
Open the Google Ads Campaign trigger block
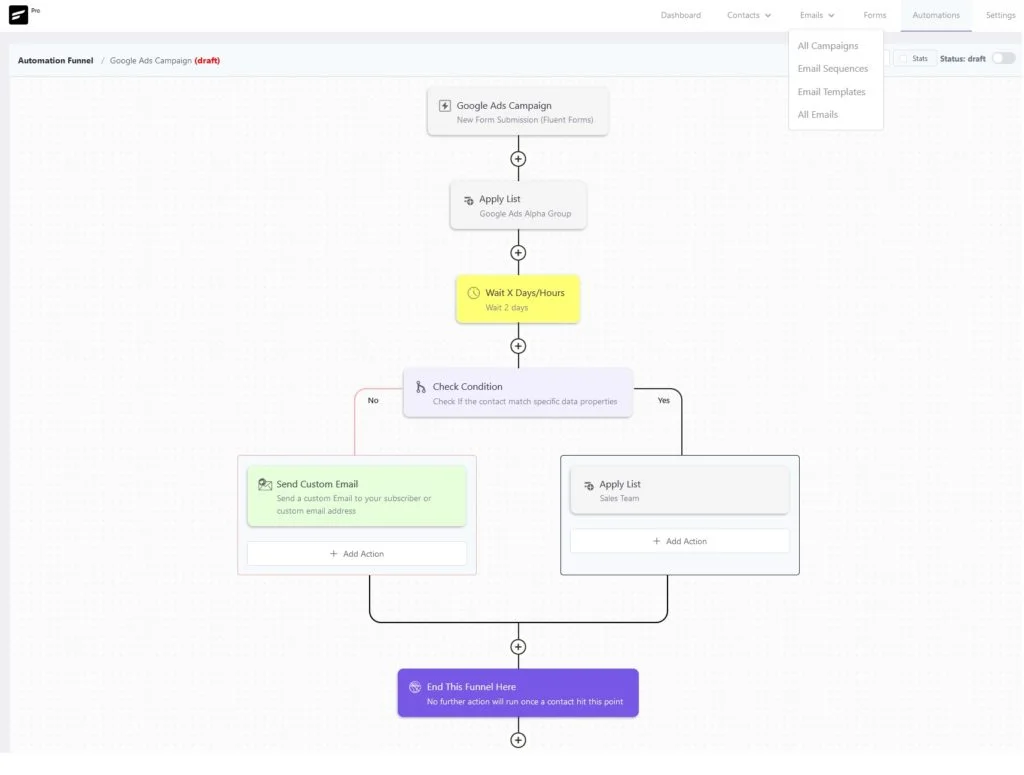point(518,112)
